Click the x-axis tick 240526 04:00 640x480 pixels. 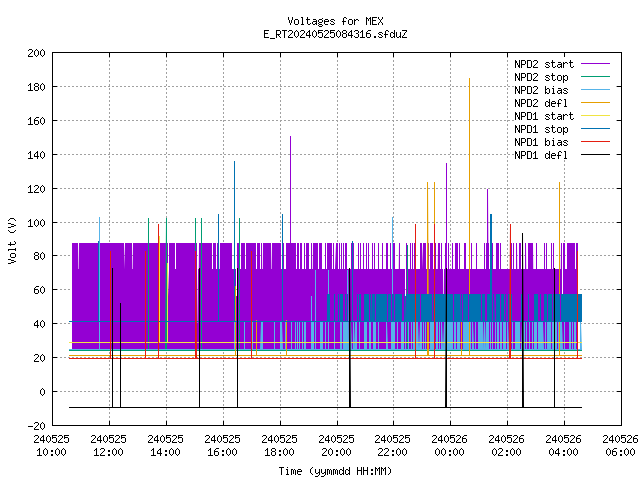(564, 446)
